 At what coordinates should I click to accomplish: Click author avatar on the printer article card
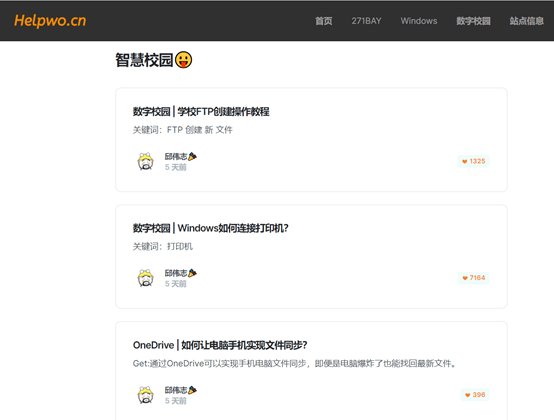pos(146,278)
